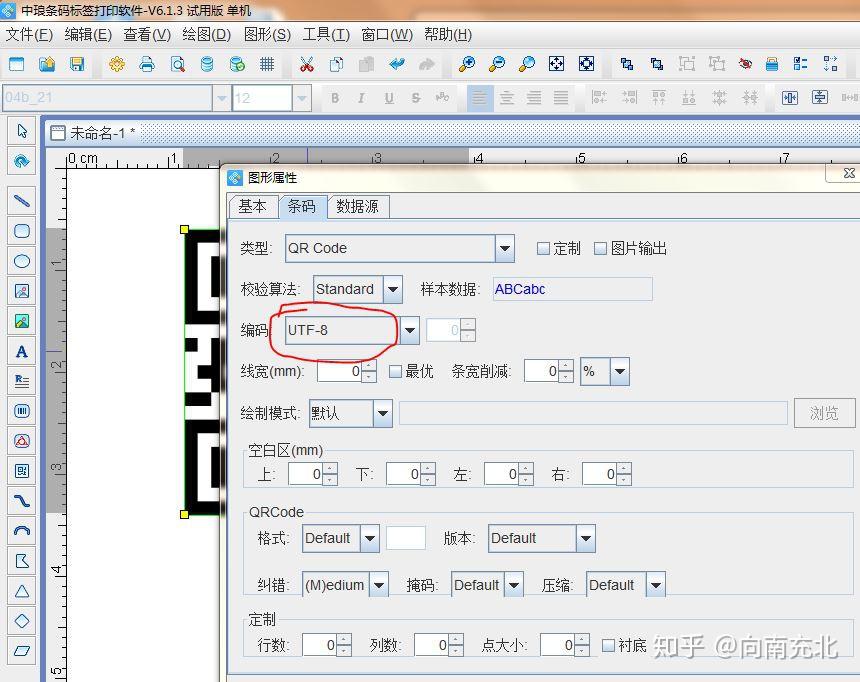Open the 工具(T) menu
Image resolution: width=860 pixels, height=682 pixels.
click(x=326, y=35)
